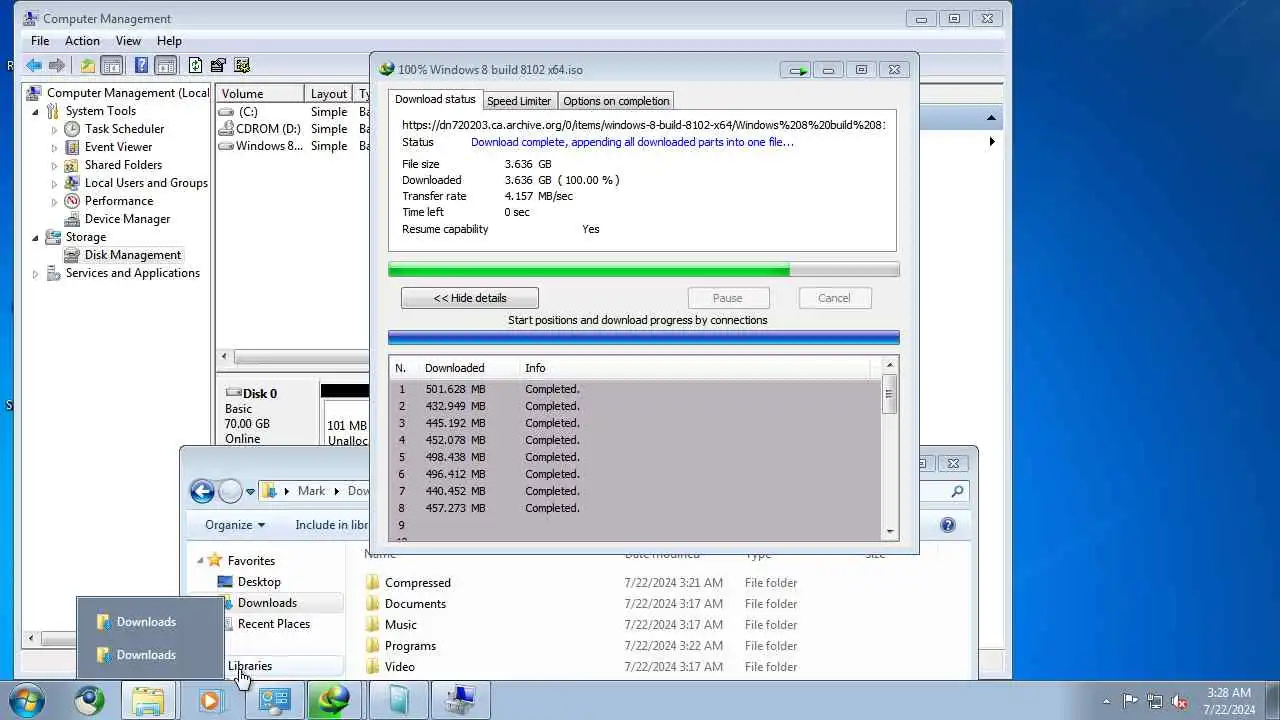Click the green download progress bar
The height and width of the screenshot is (720, 1280).
(x=644, y=270)
